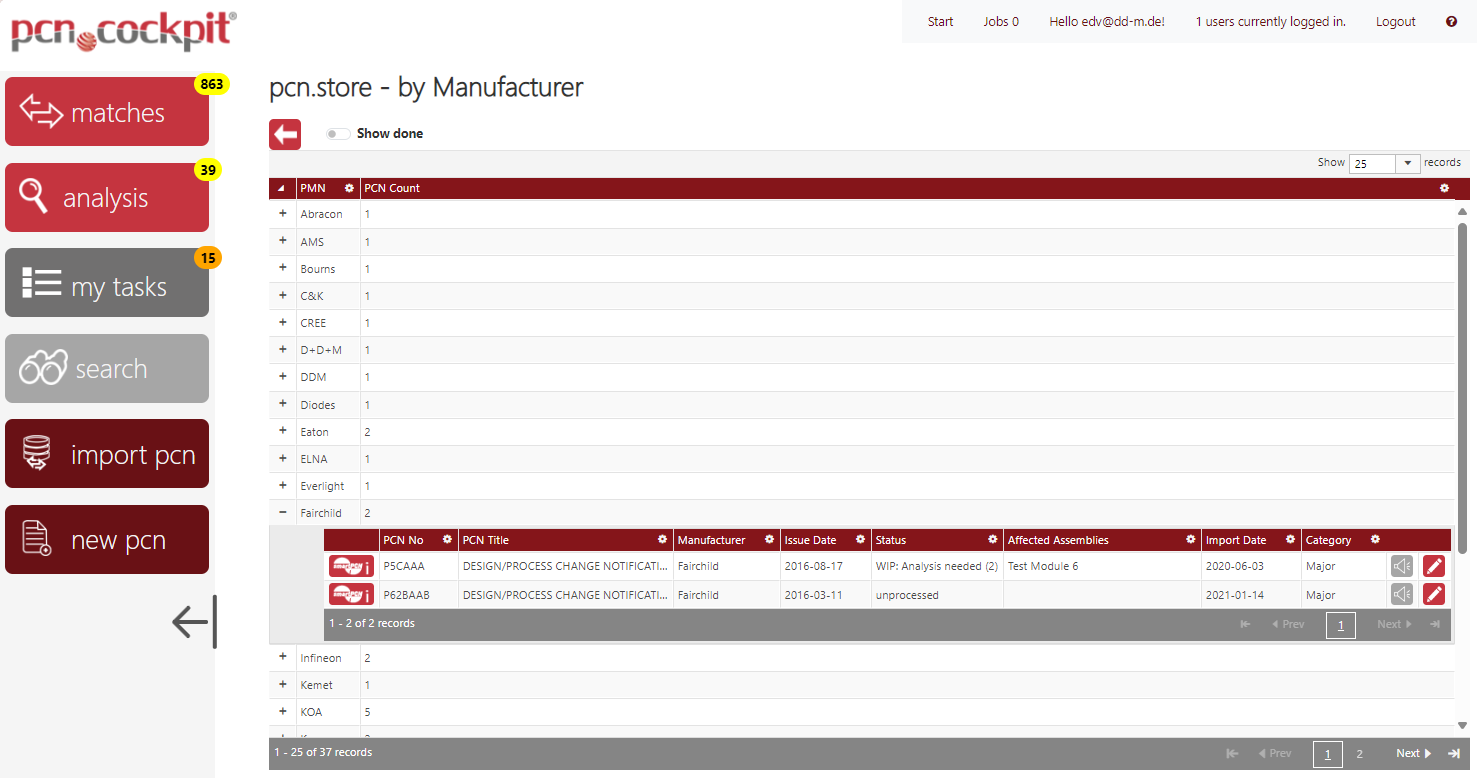Viewport: 1477px width, 778px height.
Task: Go to page 2 of manufacturer records
Action: tap(1359, 753)
